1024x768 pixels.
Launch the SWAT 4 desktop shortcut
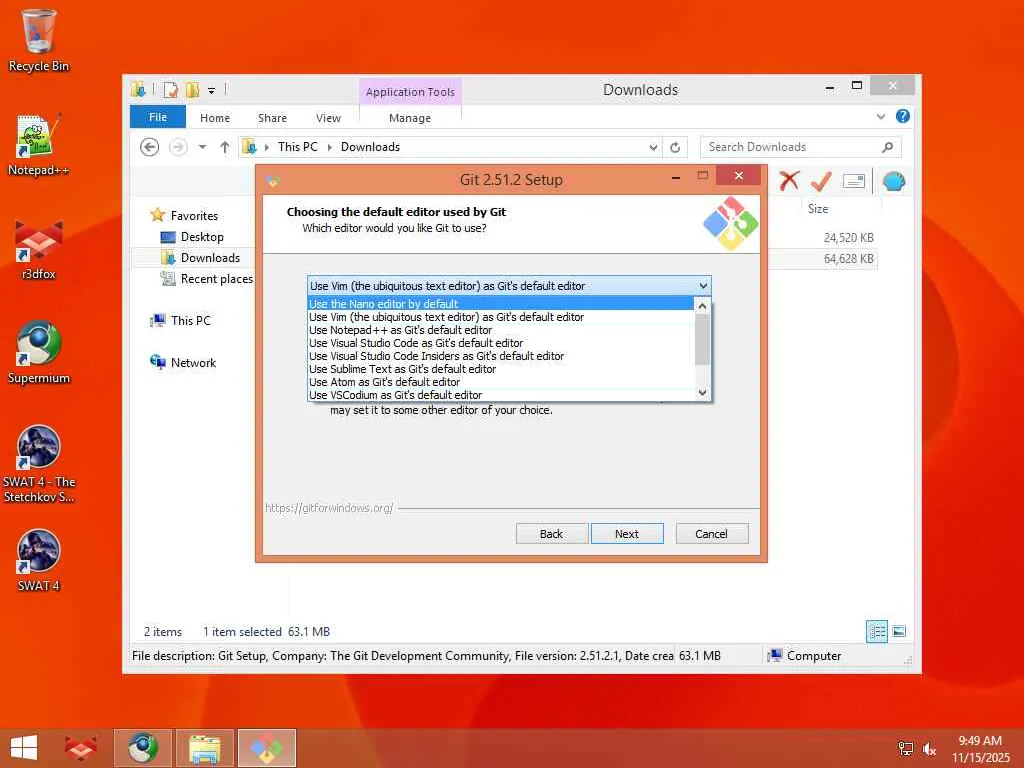pyautogui.click(x=39, y=560)
